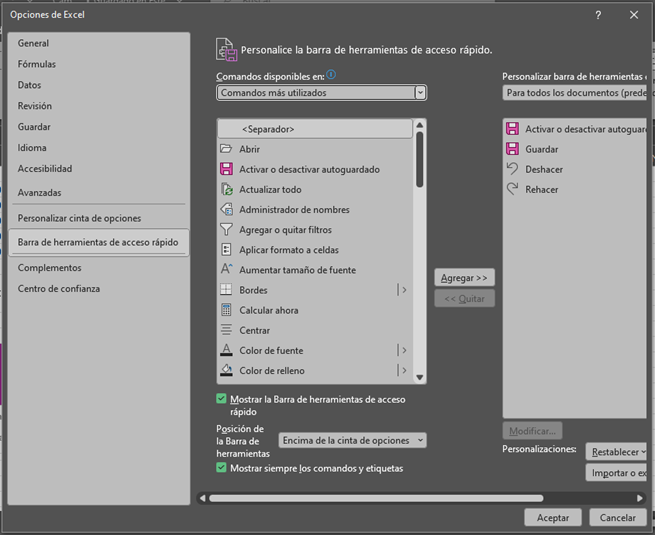Open the Complementos category
Image resolution: width=655 pixels, height=535 pixels.
pos(99,268)
